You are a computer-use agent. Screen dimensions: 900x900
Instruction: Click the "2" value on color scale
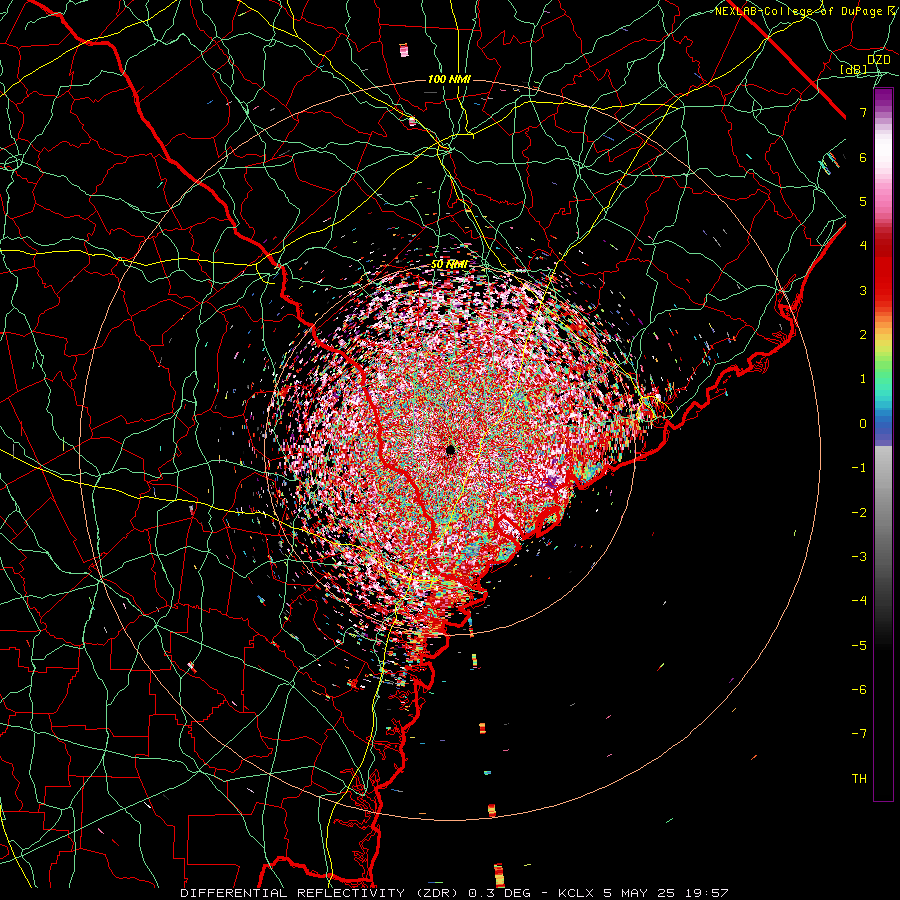coord(863,335)
